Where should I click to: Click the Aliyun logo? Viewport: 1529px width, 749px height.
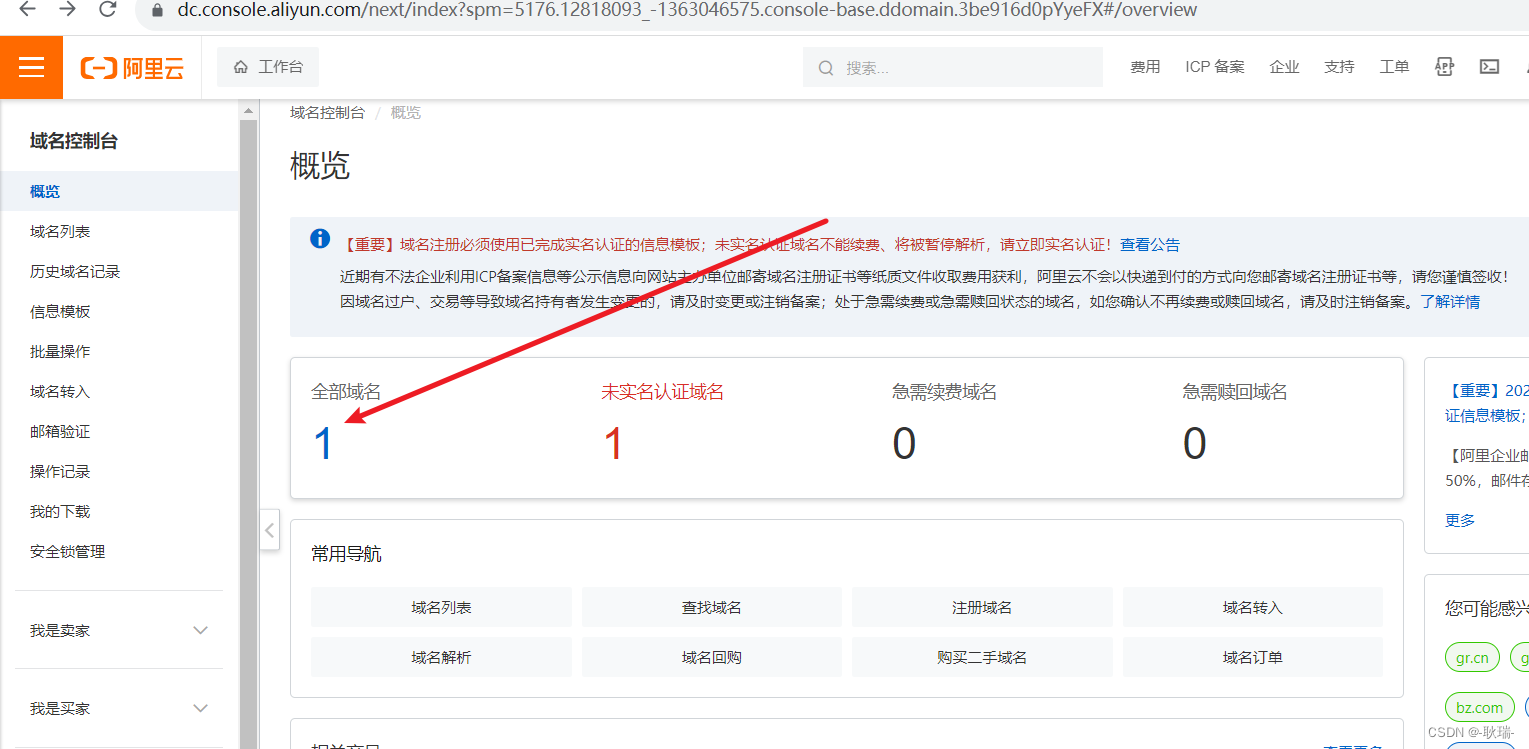pyautogui.click(x=132, y=68)
